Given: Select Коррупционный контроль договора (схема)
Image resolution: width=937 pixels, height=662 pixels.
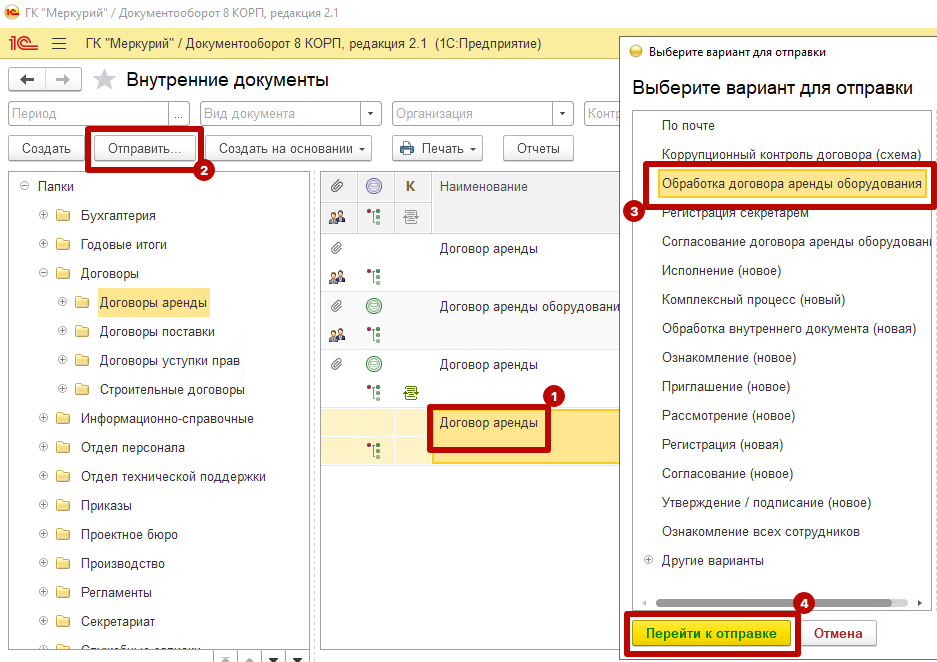Looking at the screenshot, I should click(791, 154).
